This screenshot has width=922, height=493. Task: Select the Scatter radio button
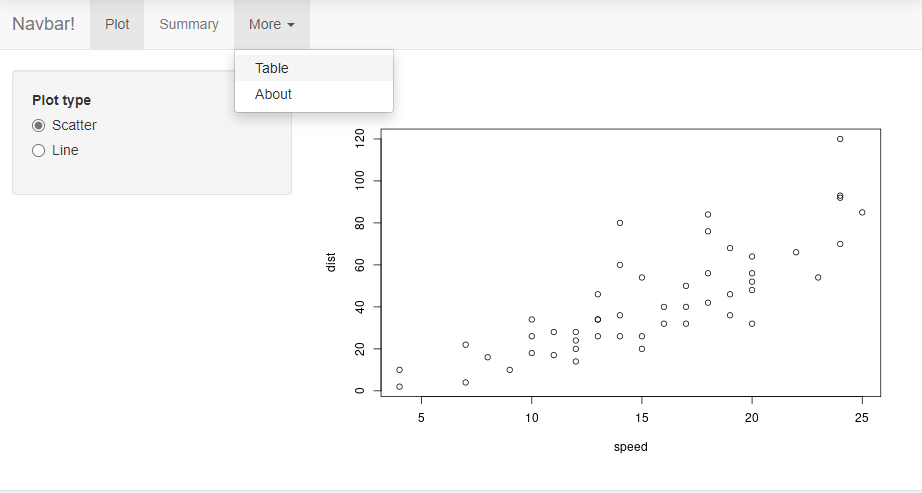pos(39,125)
